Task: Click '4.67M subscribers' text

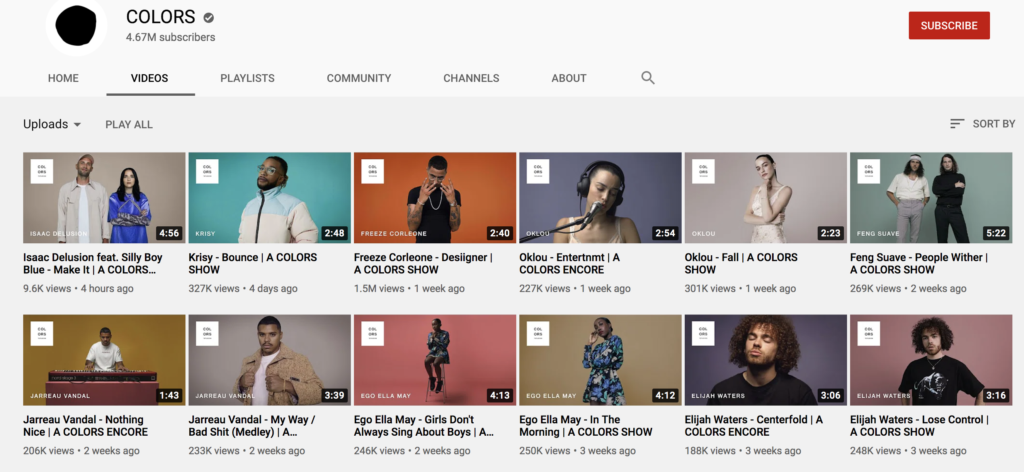Action: (170, 37)
